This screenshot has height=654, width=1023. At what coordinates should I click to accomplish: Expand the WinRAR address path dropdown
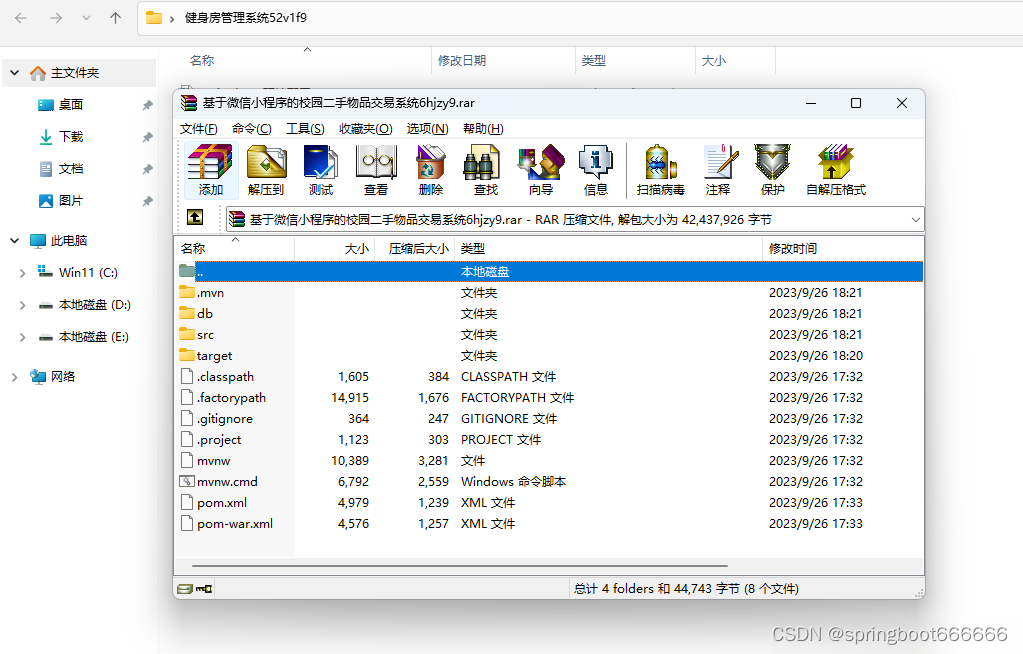tap(915, 220)
